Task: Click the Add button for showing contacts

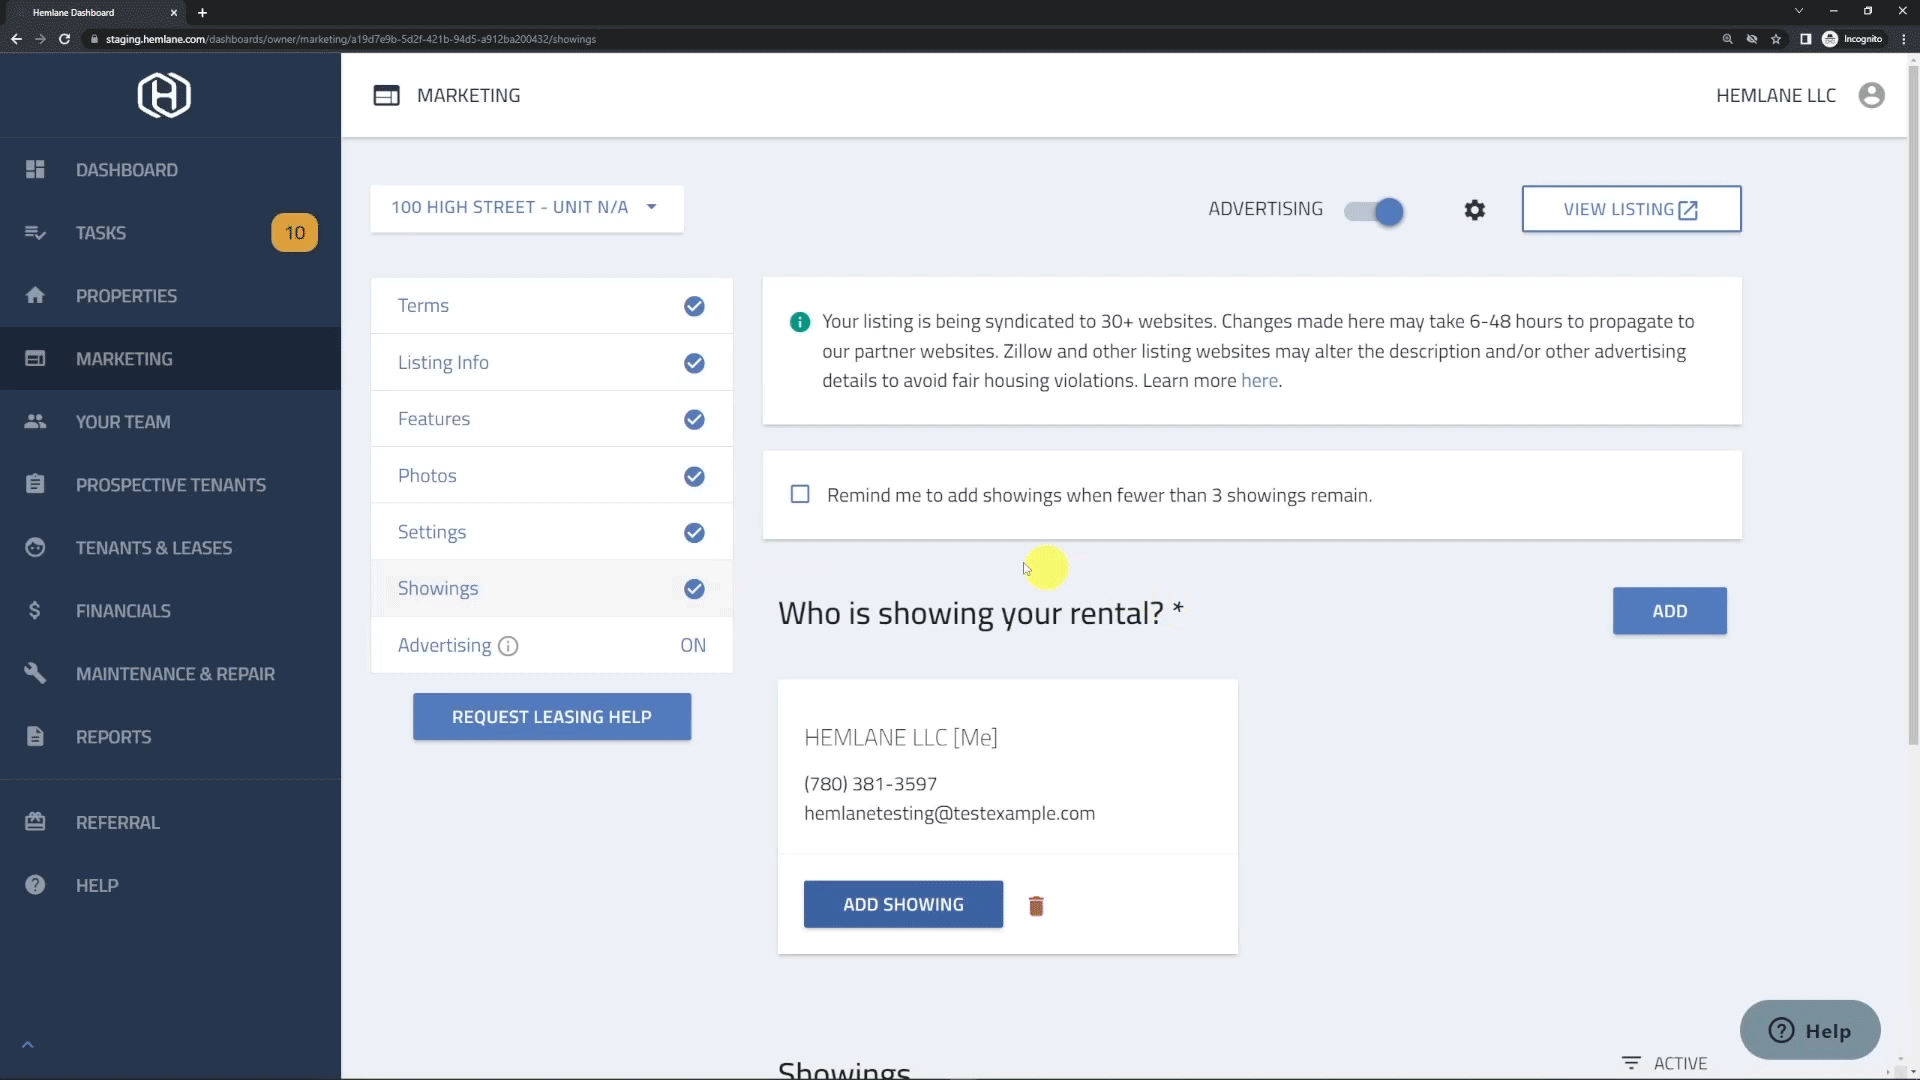Action: tap(1669, 611)
